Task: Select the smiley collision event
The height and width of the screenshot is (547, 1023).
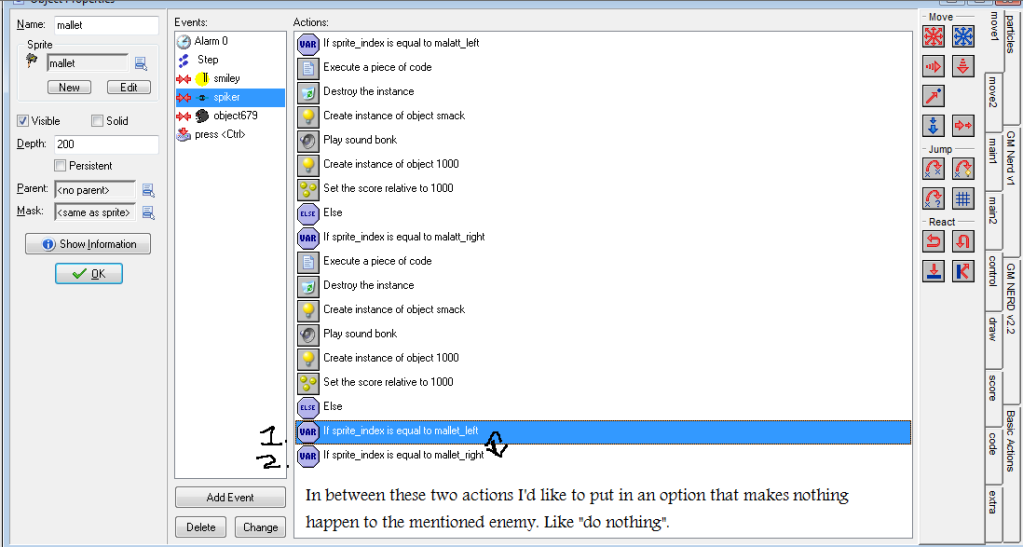Action: click(230, 78)
